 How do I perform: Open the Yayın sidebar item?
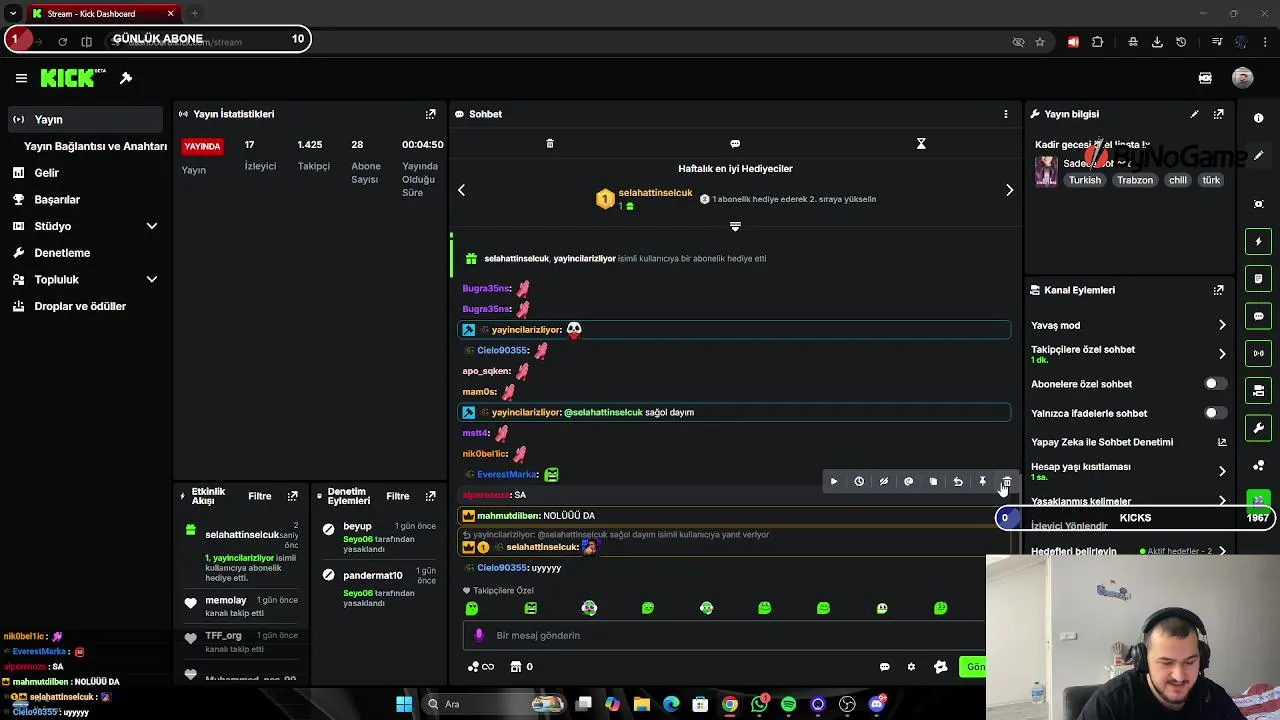pyautogui.click(x=85, y=120)
